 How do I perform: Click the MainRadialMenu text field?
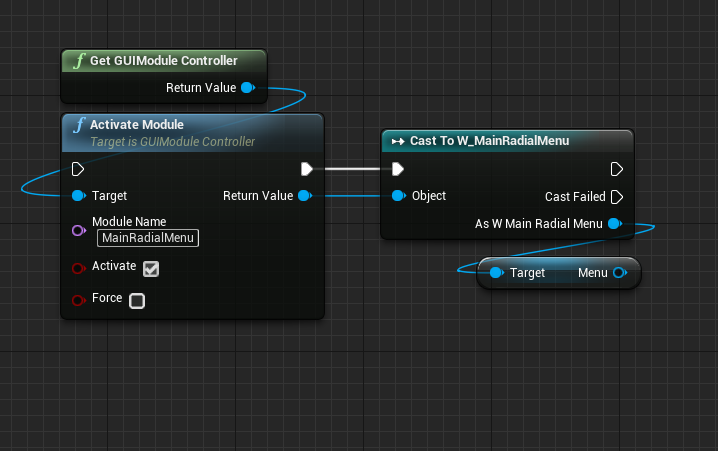(x=148, y=238)
